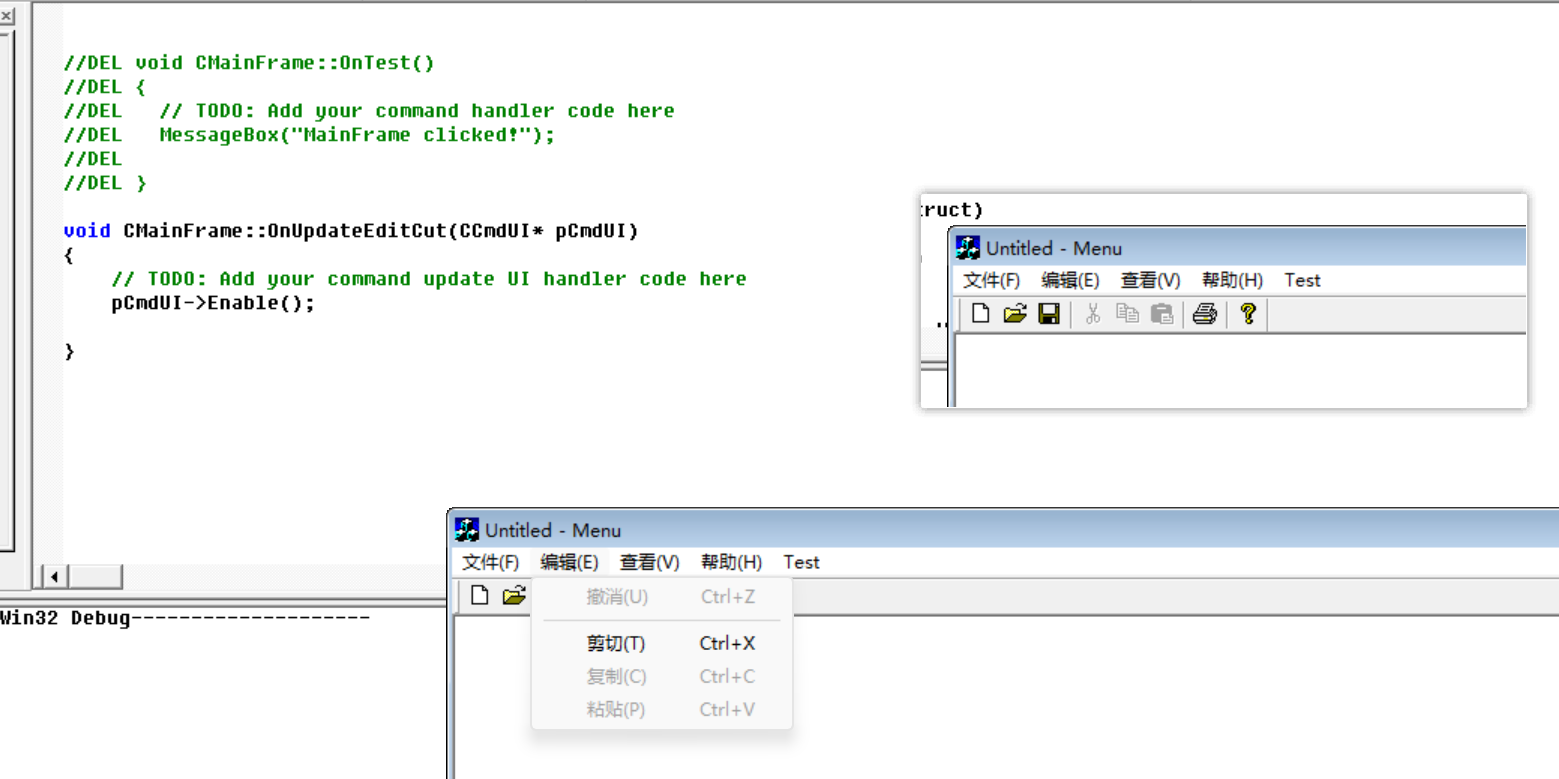Click Open folder icon in upper-right Menu window

coord(1015,314)
